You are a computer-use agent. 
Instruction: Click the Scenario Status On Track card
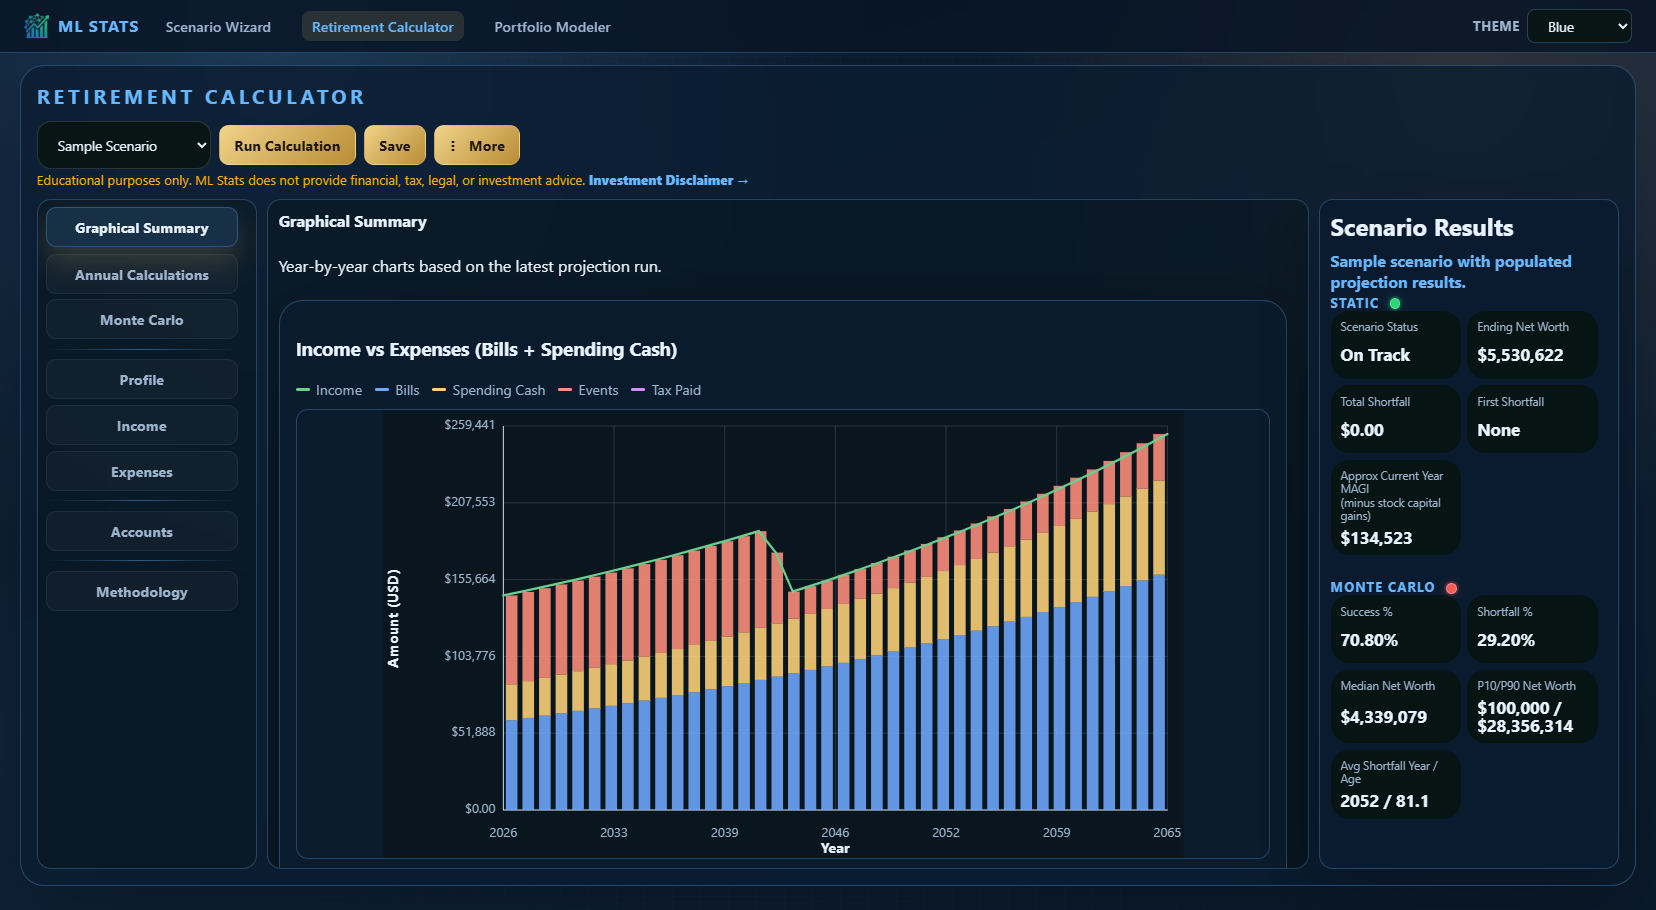(1395, 345)
